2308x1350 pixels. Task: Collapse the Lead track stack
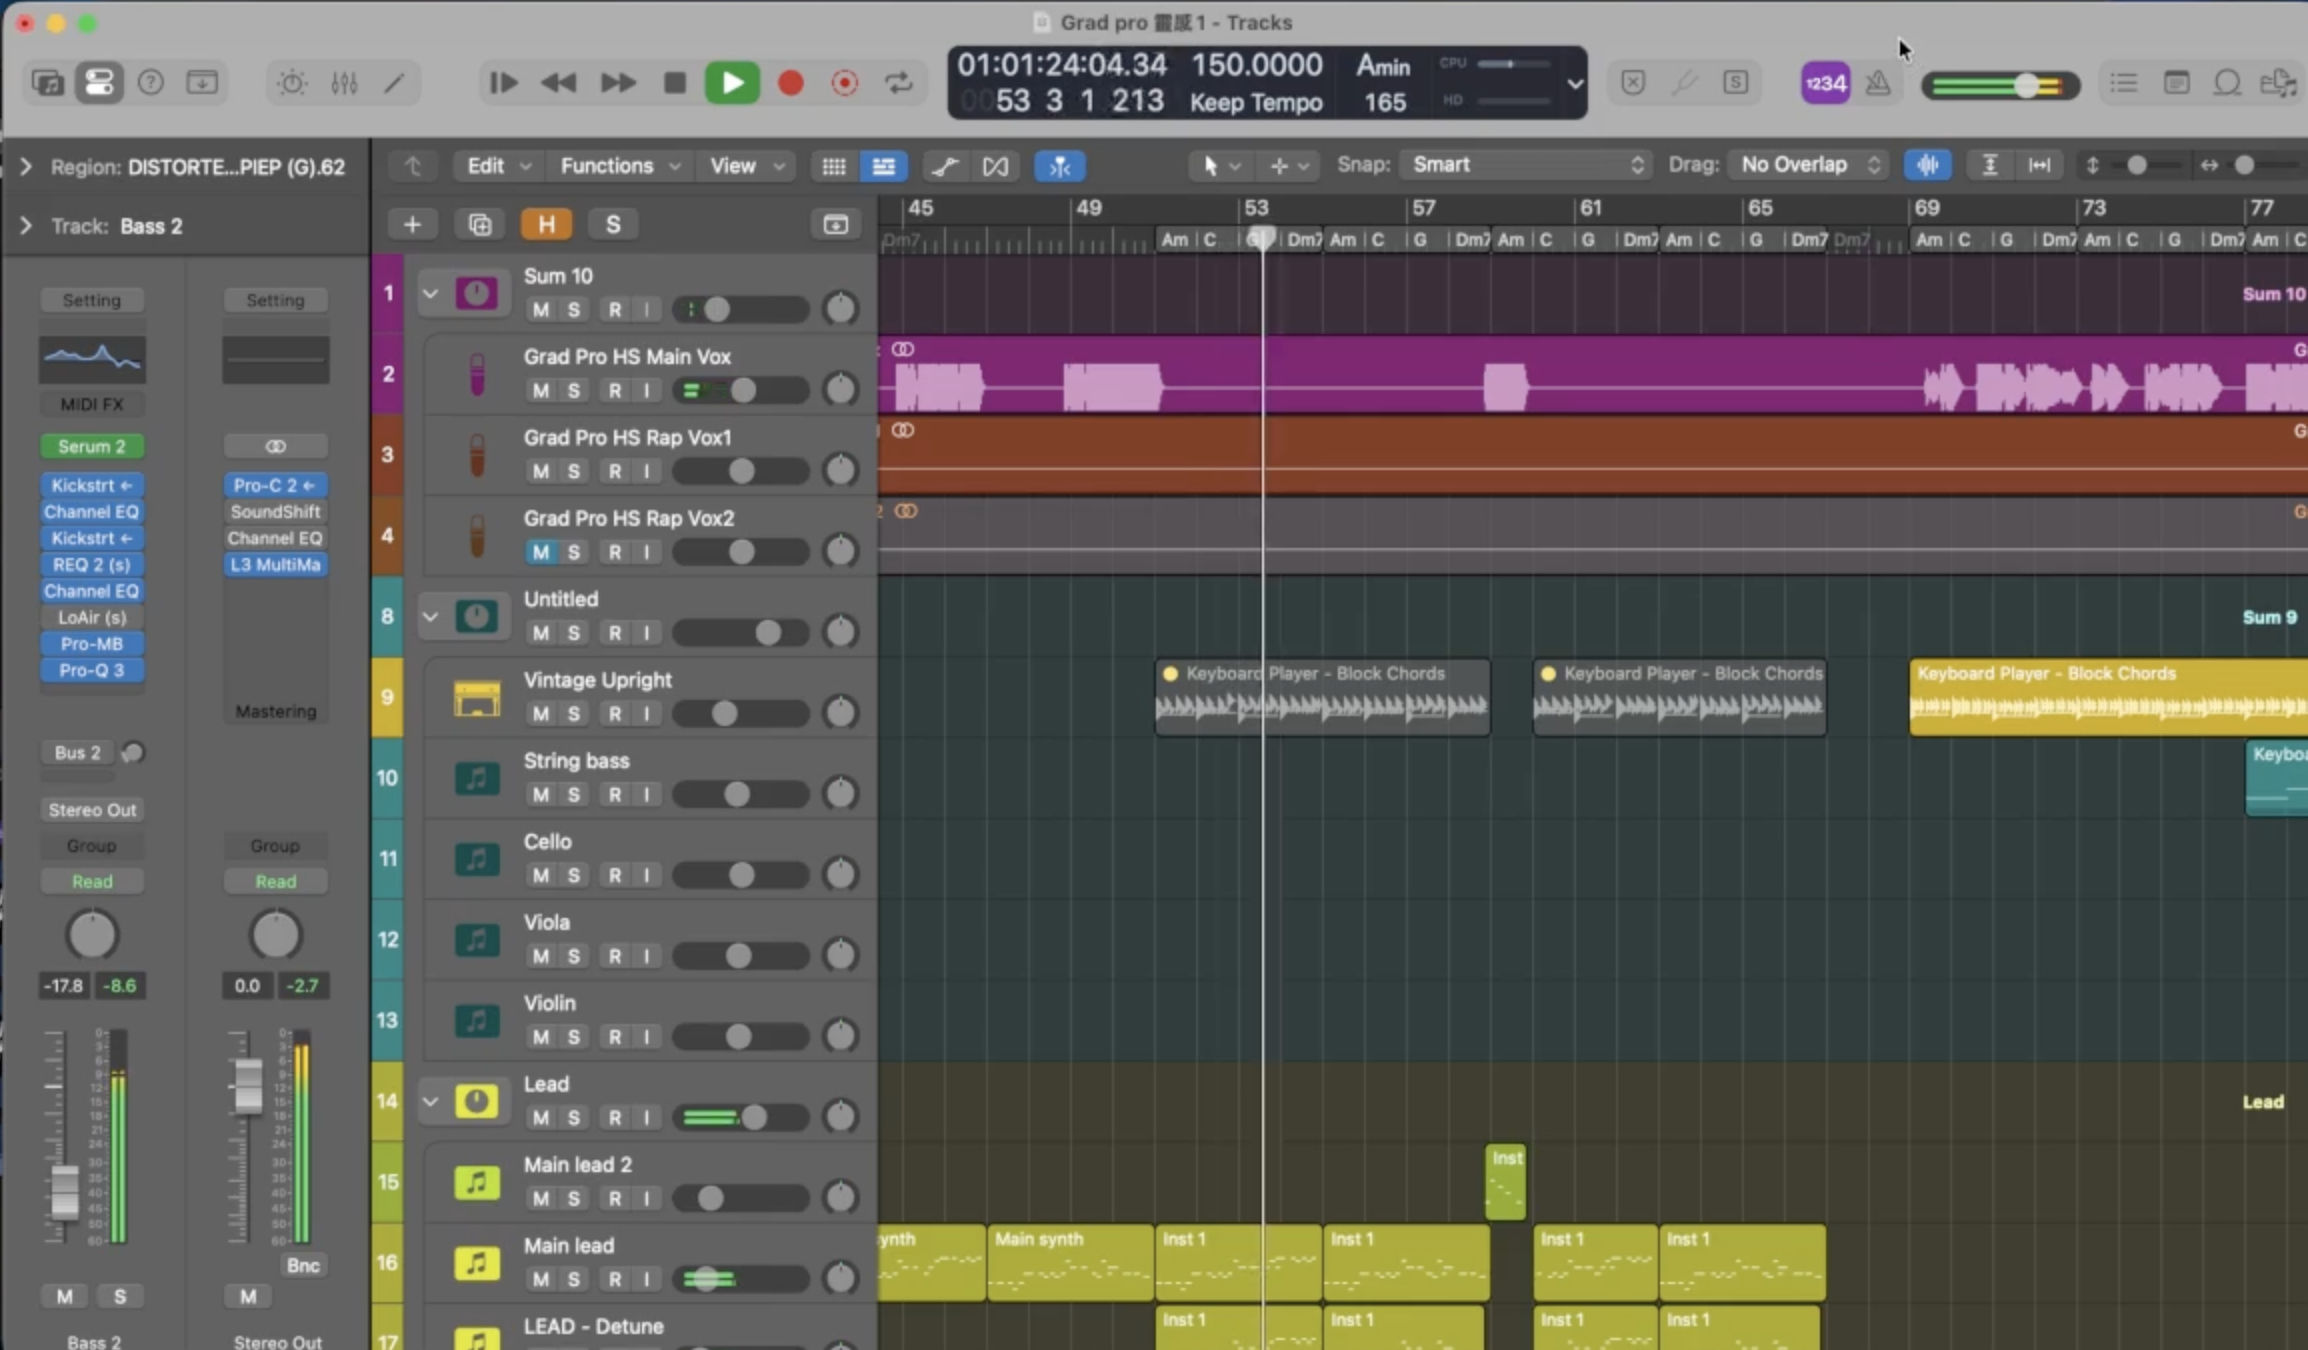coord(430,1102)
